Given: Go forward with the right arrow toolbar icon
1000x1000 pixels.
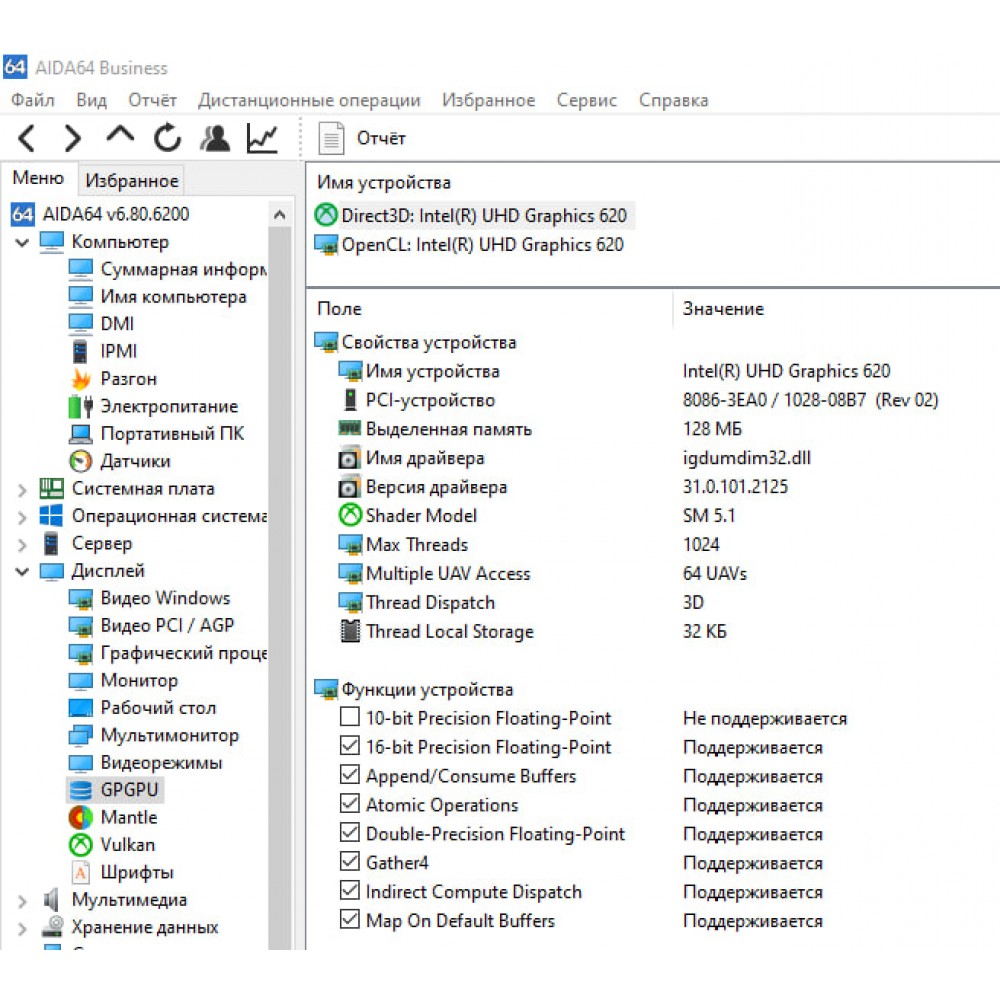Looking at the screenshot, I should tap(73, 138).
